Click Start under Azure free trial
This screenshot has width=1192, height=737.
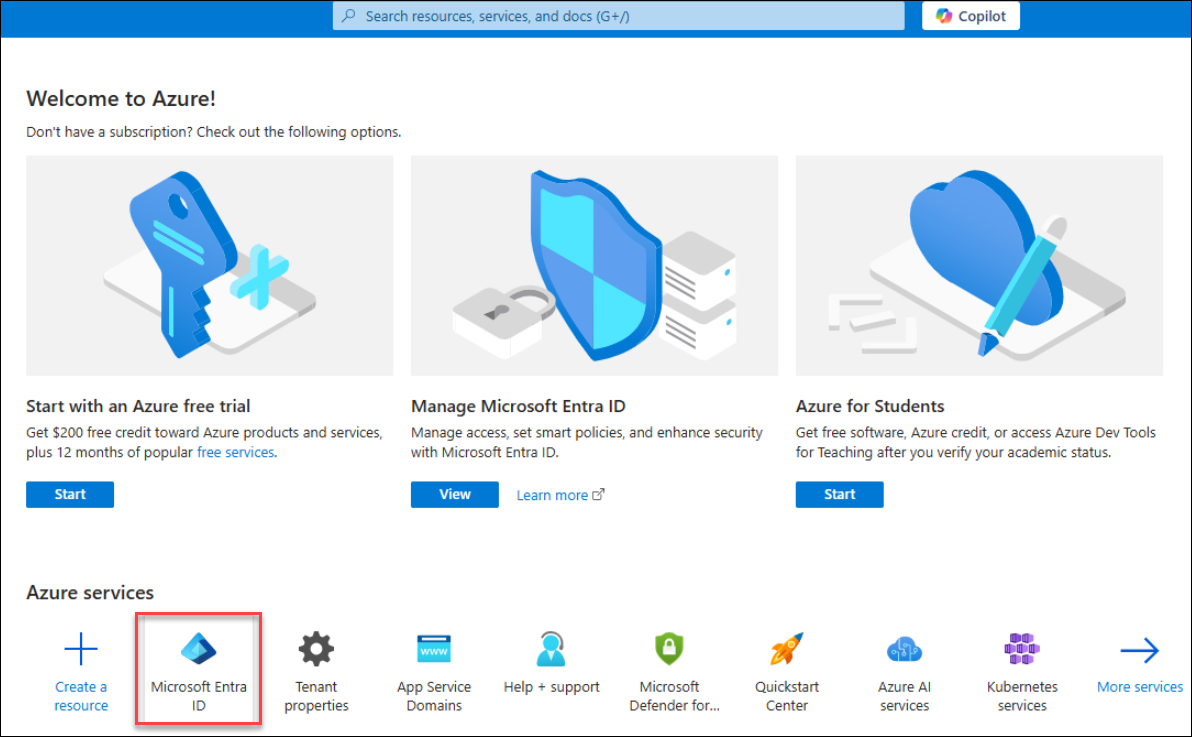[x=70, y=494]
